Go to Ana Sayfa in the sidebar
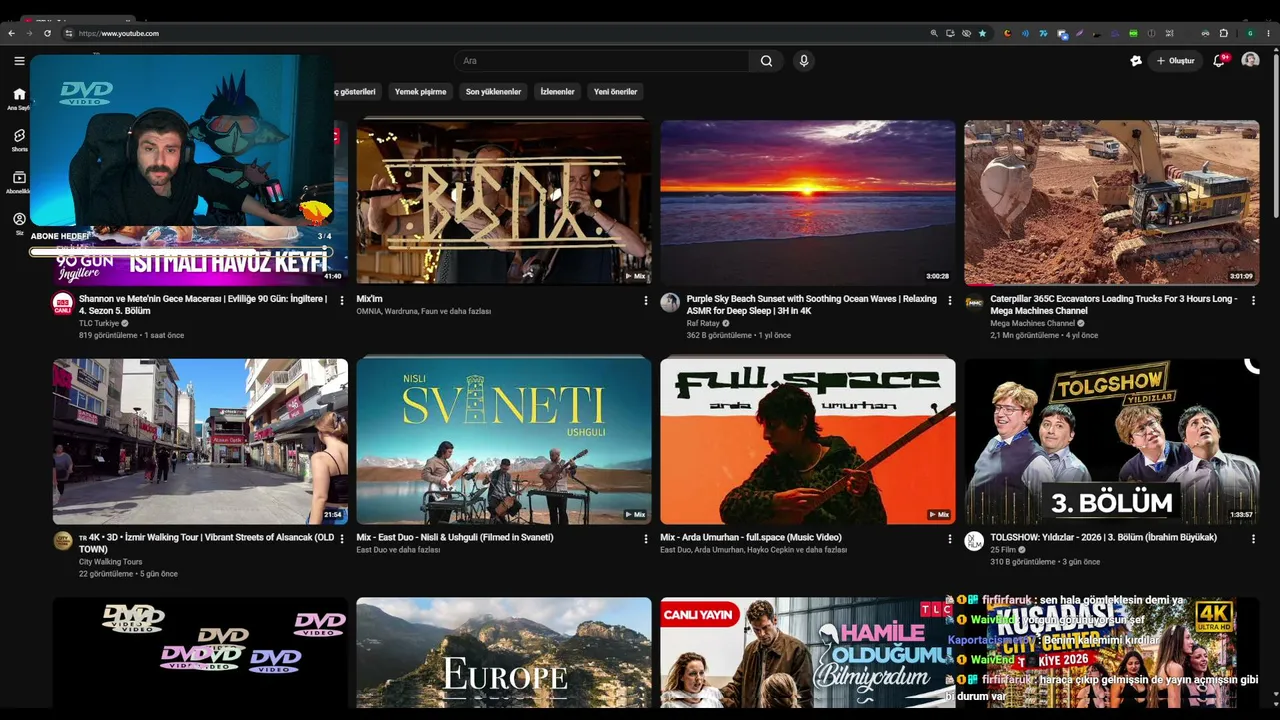The image size is (1280, 720). tap(19, 98)
